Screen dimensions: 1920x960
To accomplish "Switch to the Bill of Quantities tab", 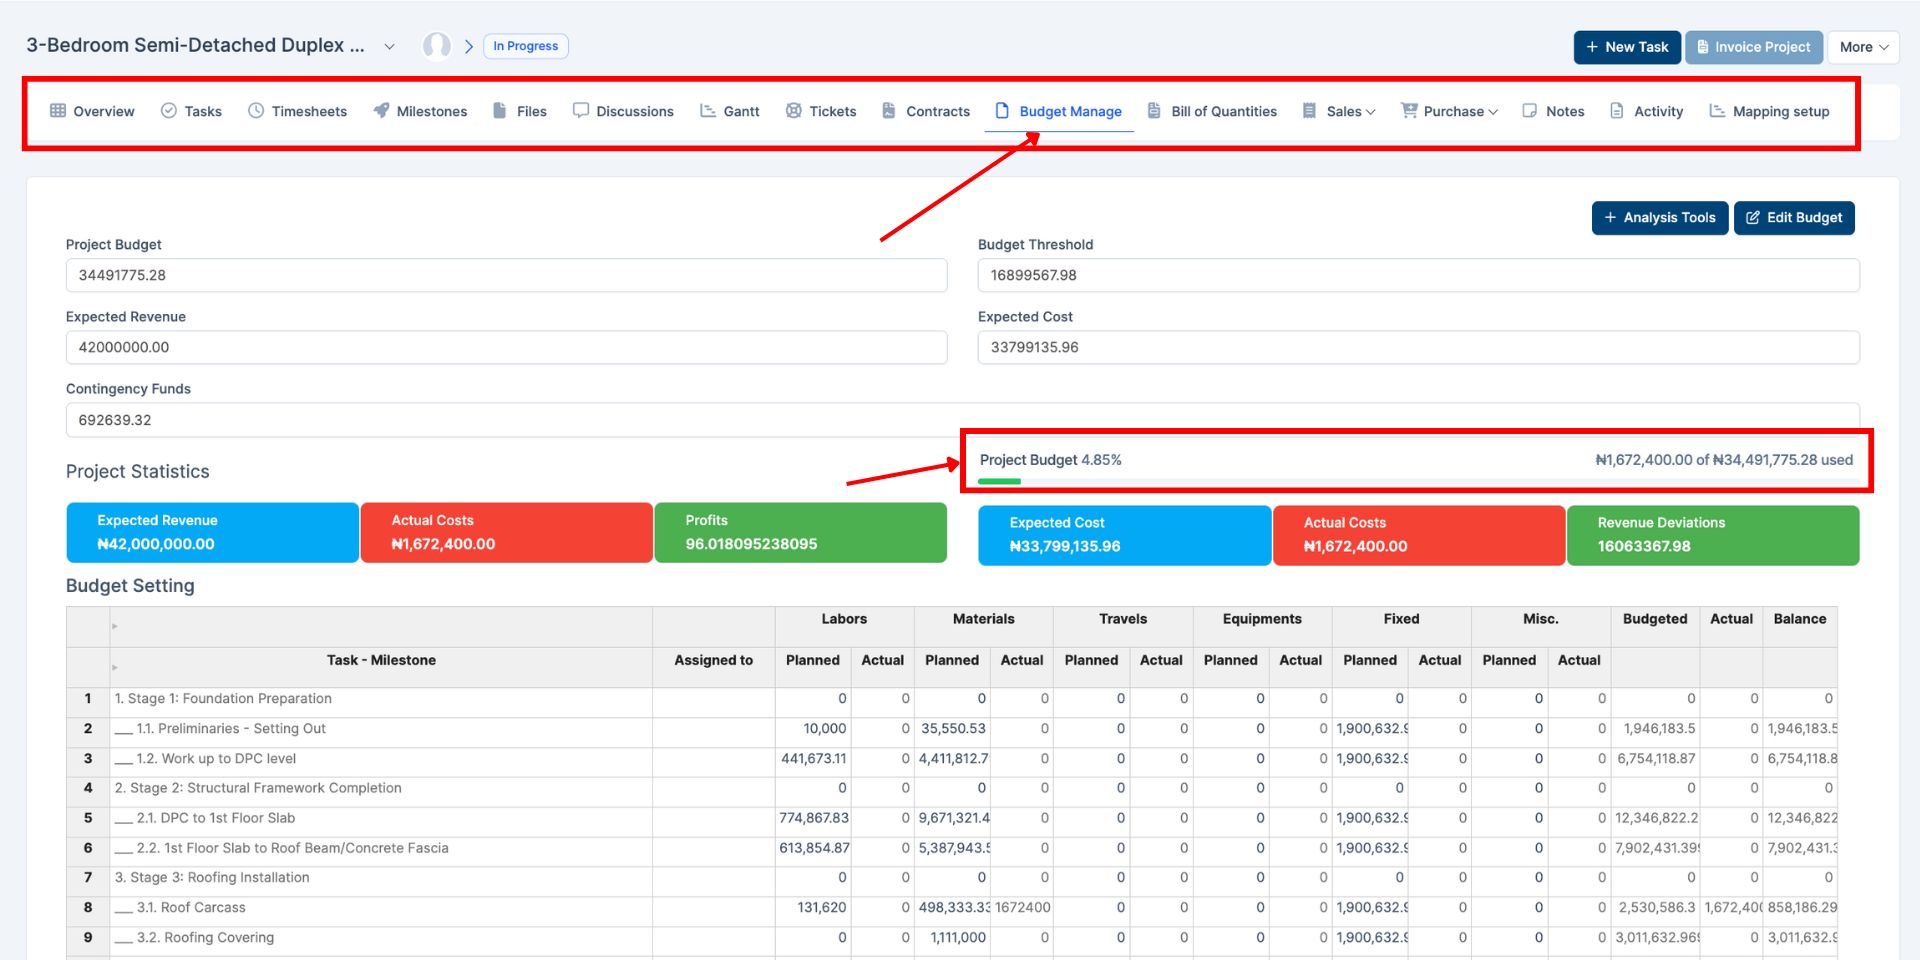I will (x=1223, y=112).
